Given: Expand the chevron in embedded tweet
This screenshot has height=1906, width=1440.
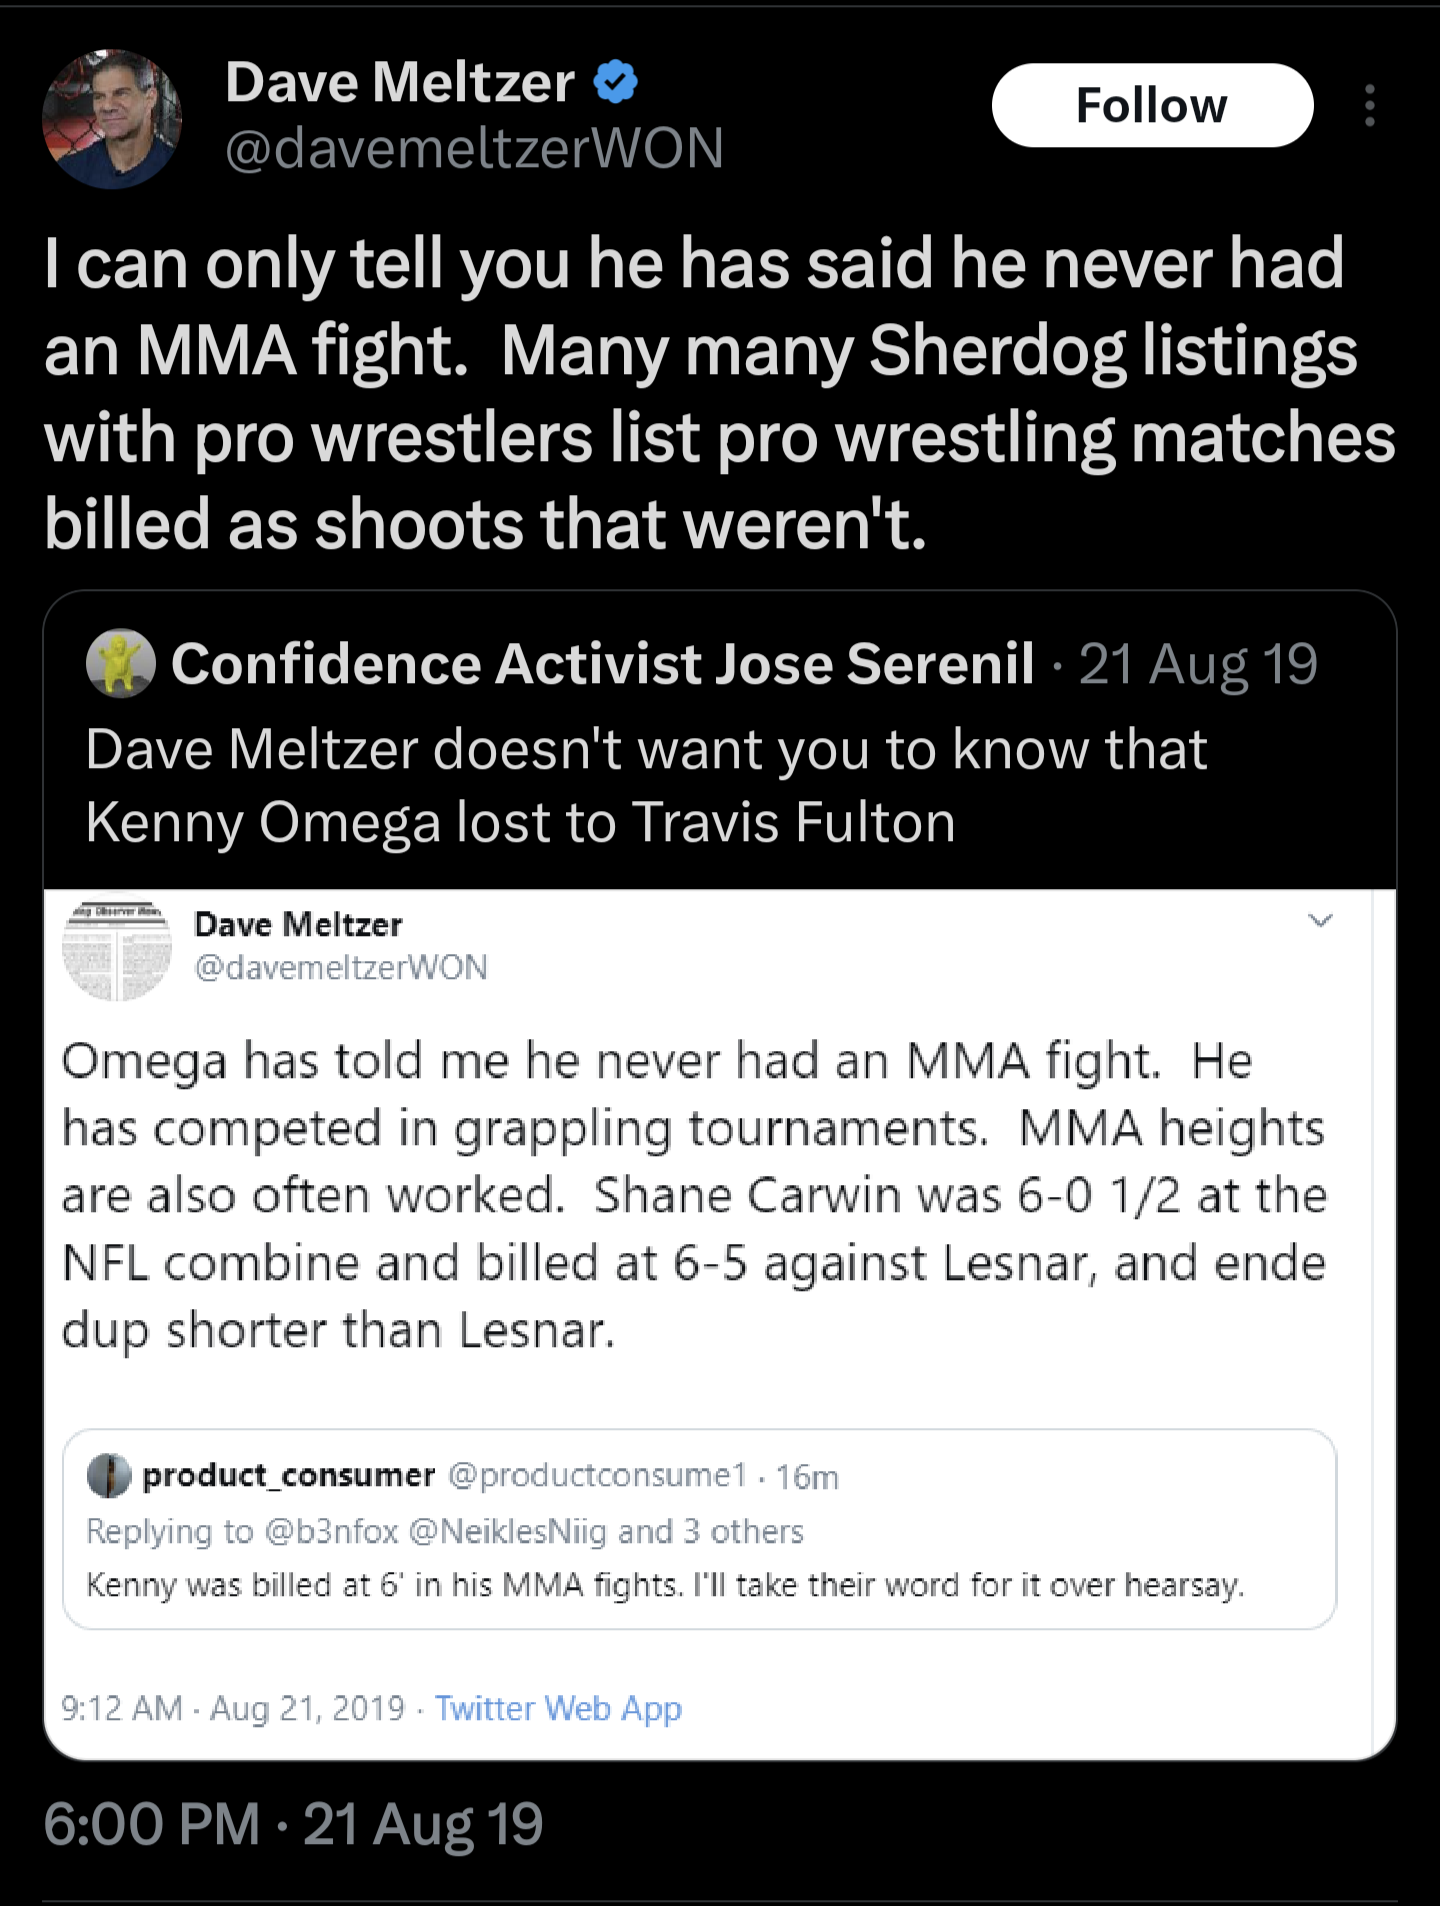Looking at the screenshot, I should tap(1321, 920).
